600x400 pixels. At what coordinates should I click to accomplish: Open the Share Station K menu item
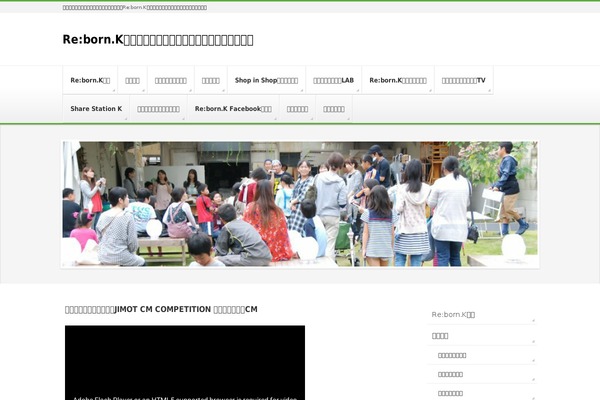click(96, 109)
